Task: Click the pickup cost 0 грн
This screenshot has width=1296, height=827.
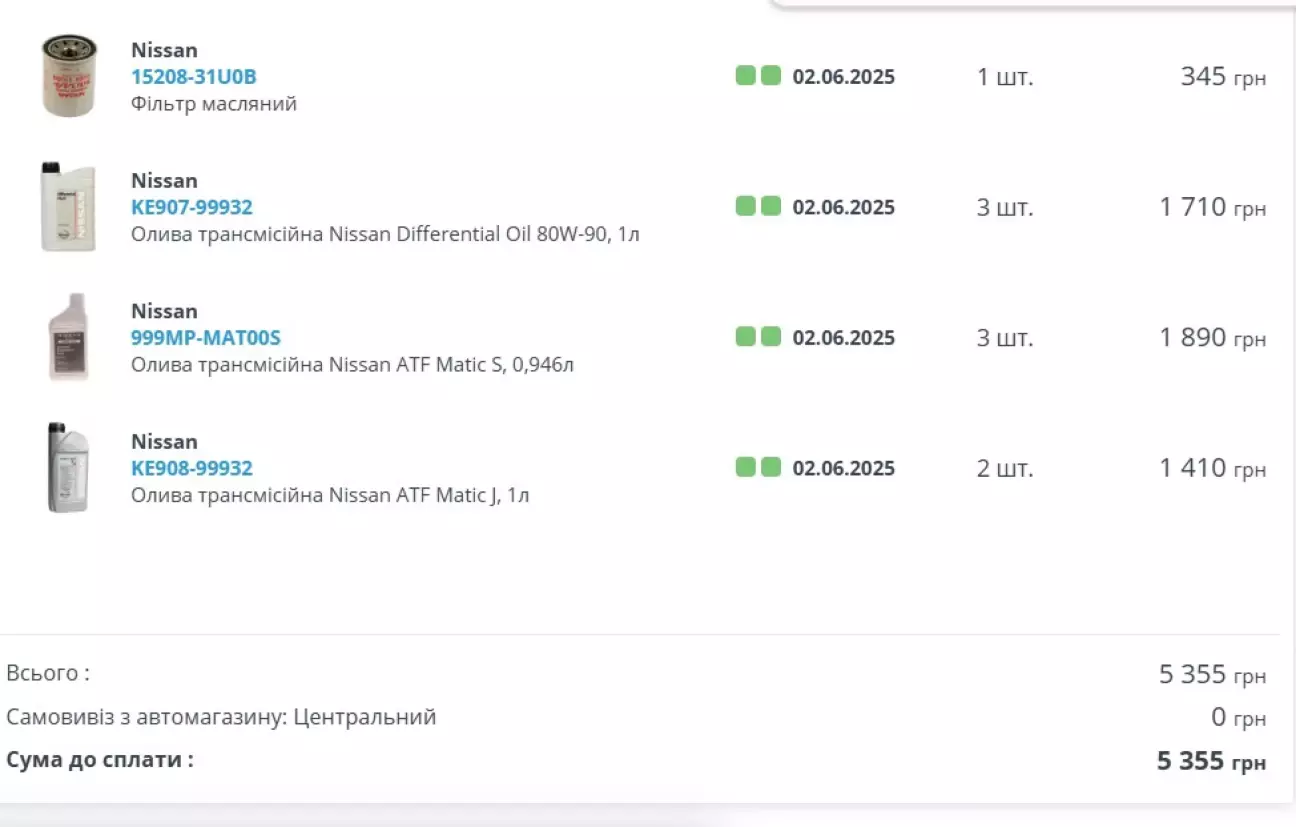Action: click(x=1239, y=717)
